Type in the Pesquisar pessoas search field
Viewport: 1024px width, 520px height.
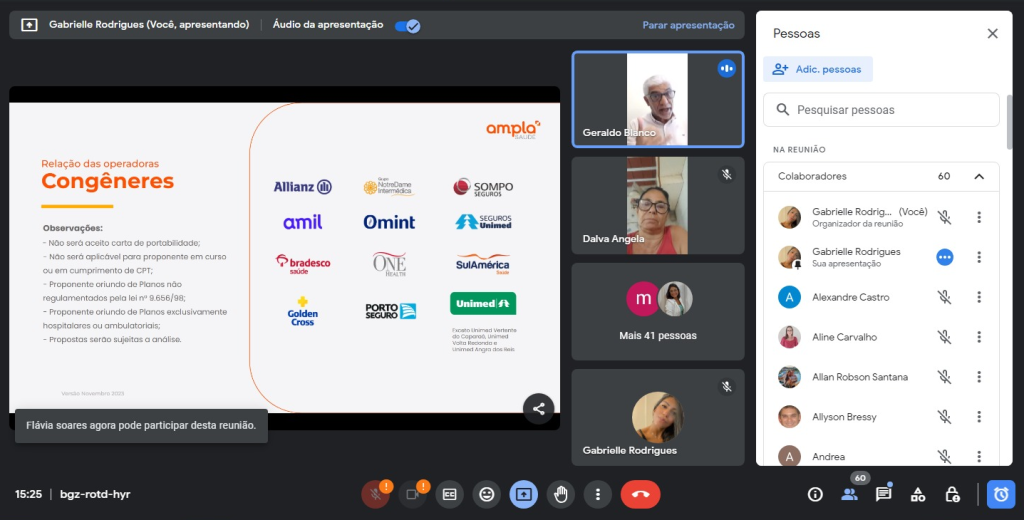pos(890,110)
